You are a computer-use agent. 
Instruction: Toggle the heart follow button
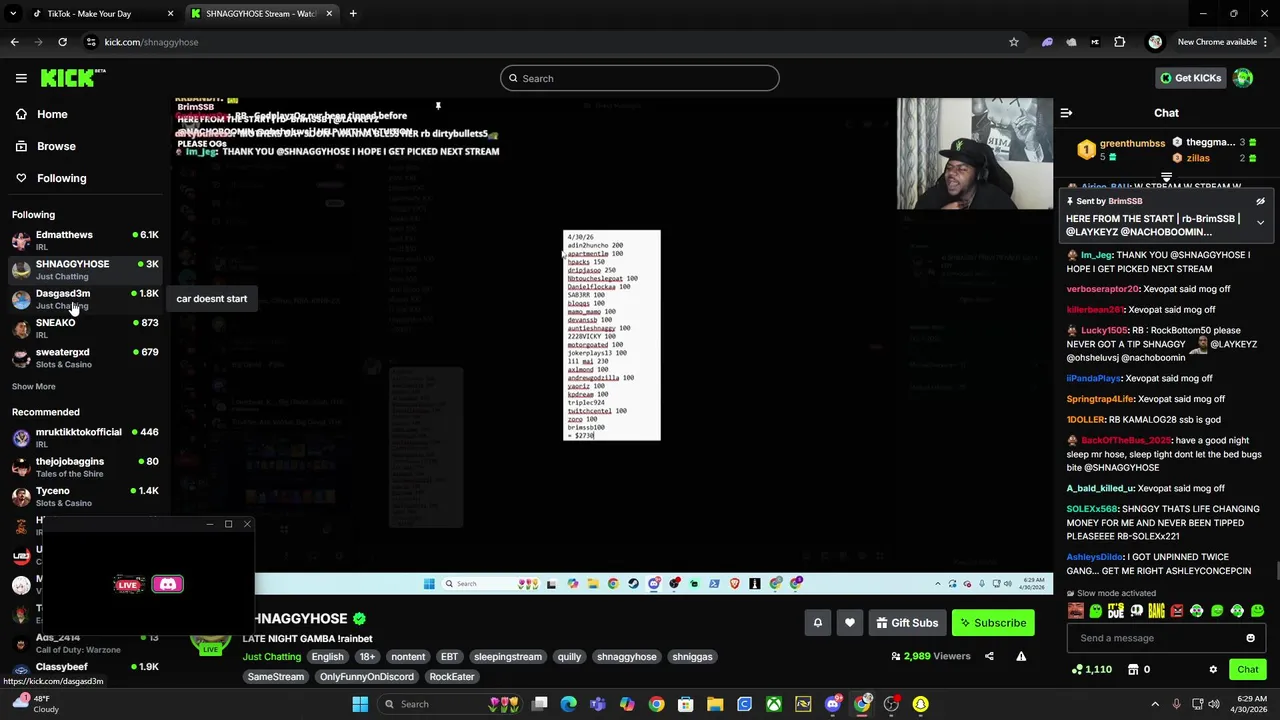coord(850,623)
